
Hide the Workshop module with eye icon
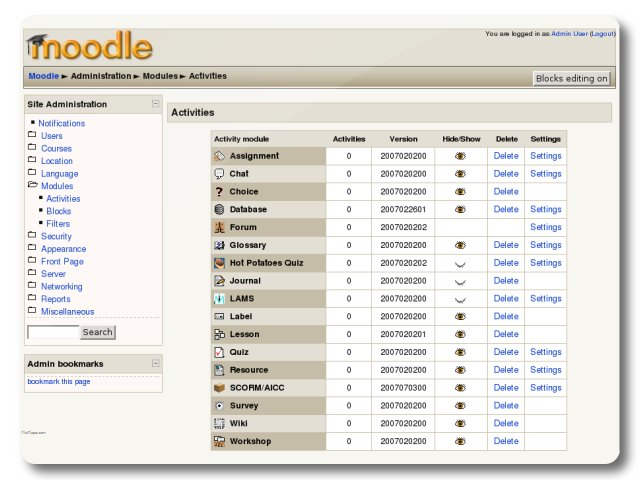point(460,441)
